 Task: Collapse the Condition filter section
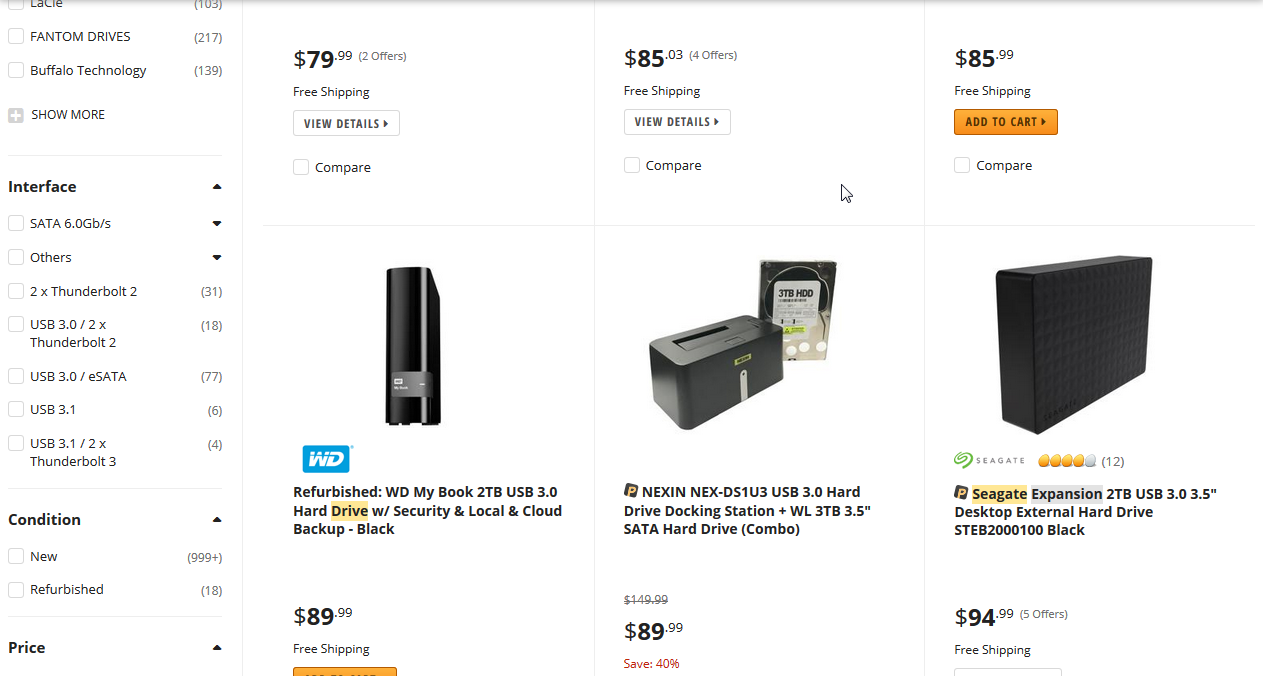(x=217, y=520)
